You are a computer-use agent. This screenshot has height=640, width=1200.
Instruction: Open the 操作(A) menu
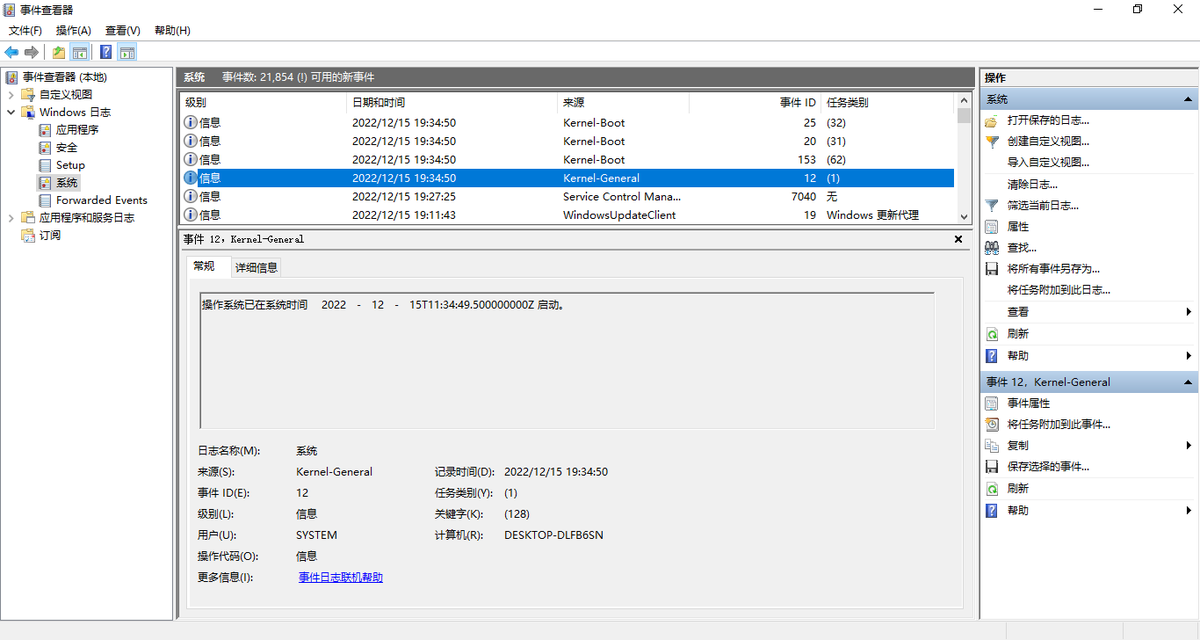coord(73,31)
